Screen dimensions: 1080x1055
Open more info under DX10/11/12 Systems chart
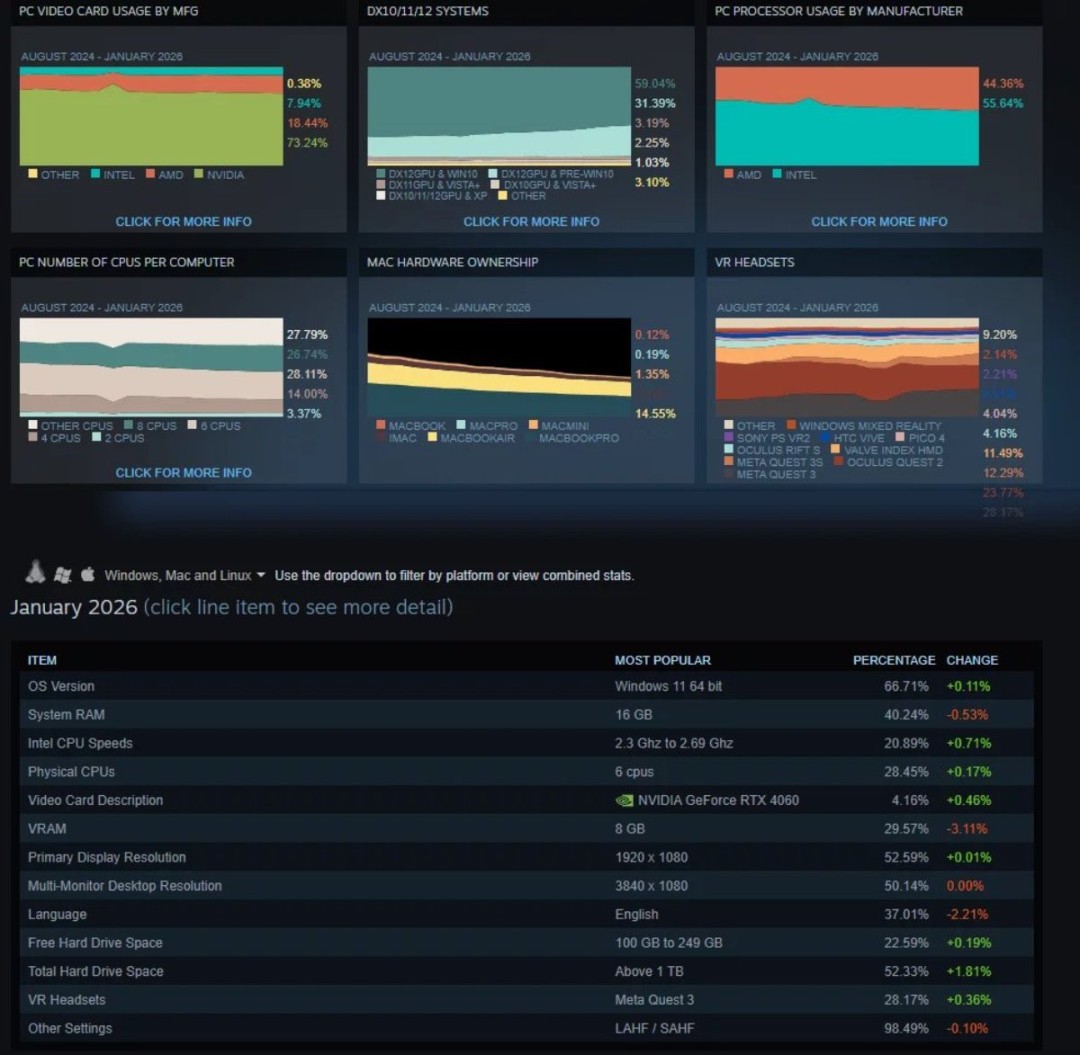pos(531,221)
